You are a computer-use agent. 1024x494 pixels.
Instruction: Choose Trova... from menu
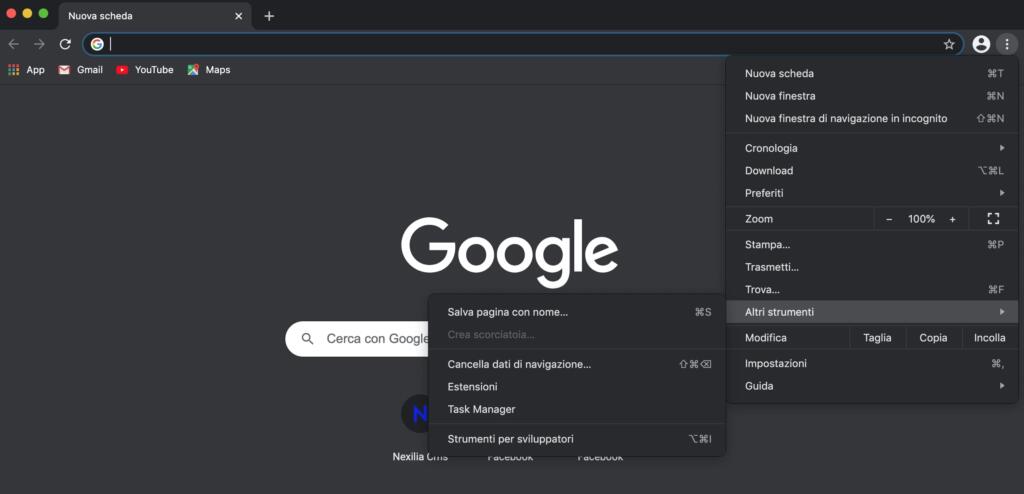pos(874,289)
